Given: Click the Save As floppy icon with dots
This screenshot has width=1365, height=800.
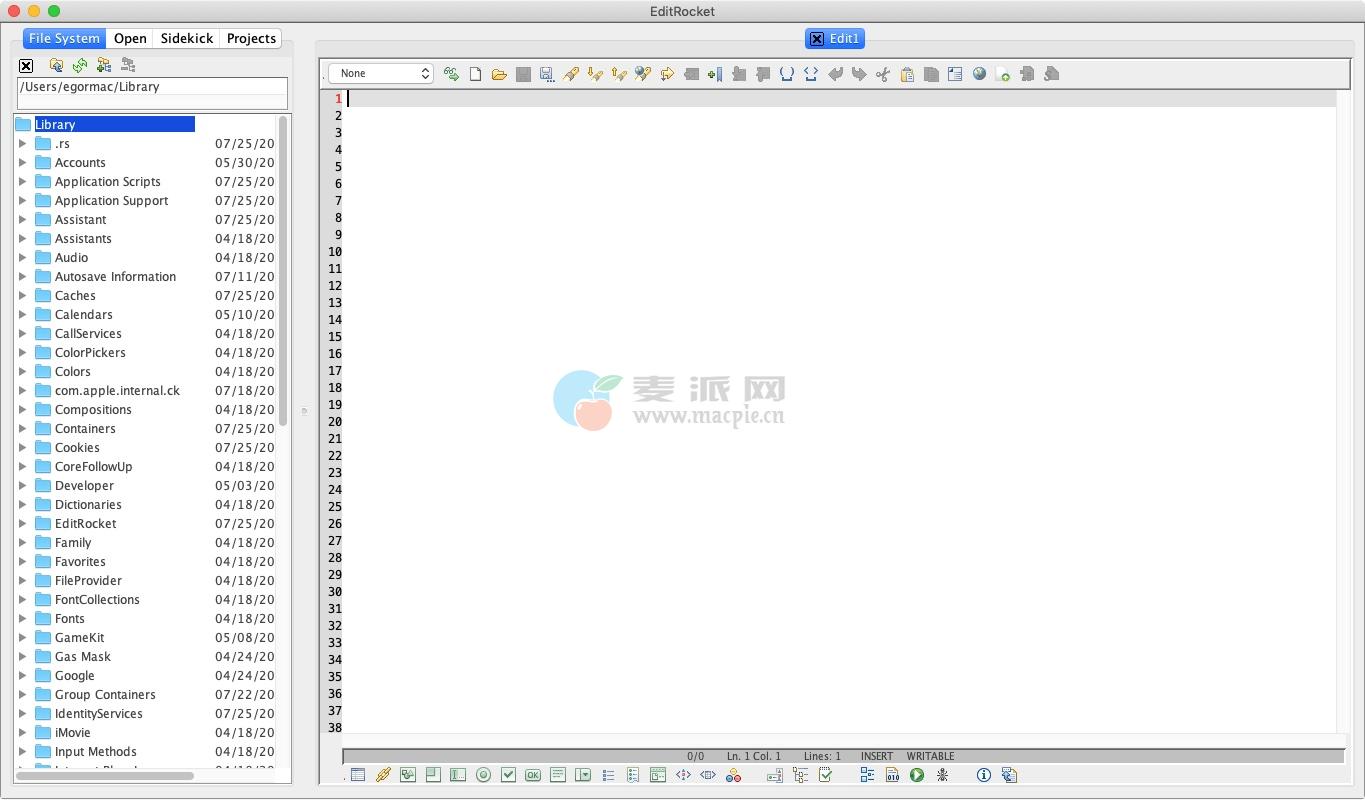Looking at the screenshot, I should [547, 74].
